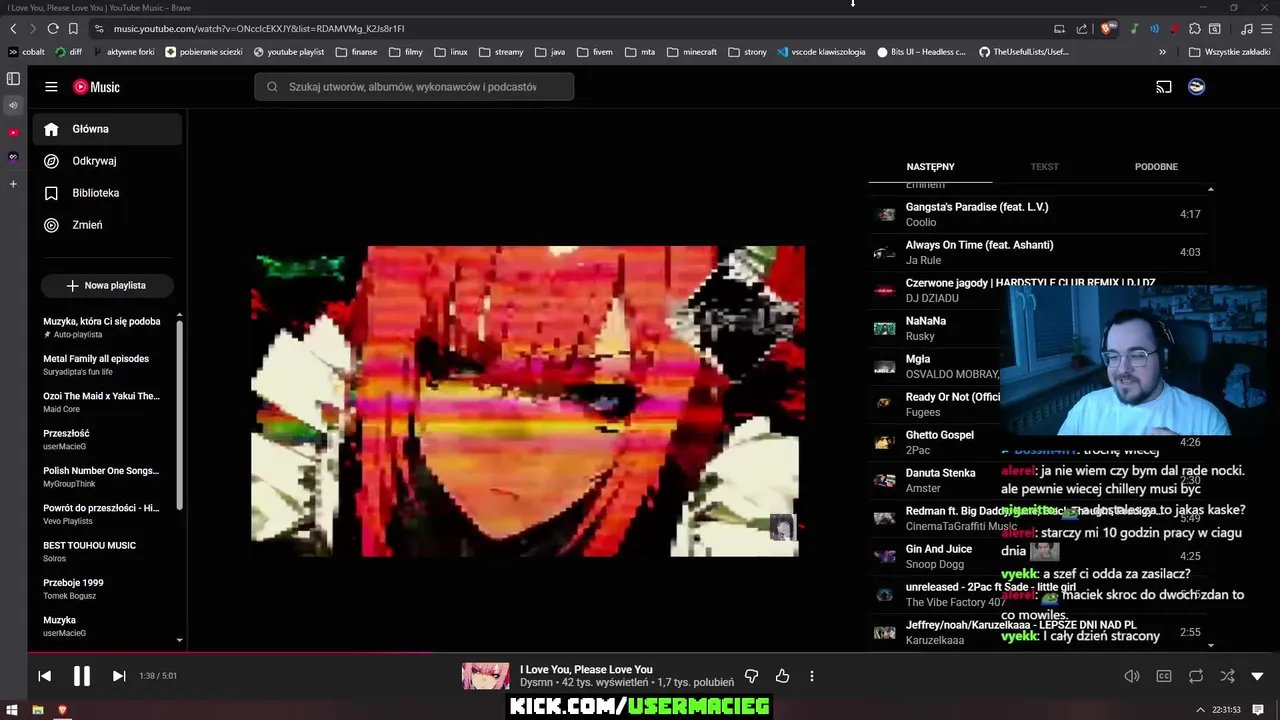Open Biblioteka in the sidebar

107,193
